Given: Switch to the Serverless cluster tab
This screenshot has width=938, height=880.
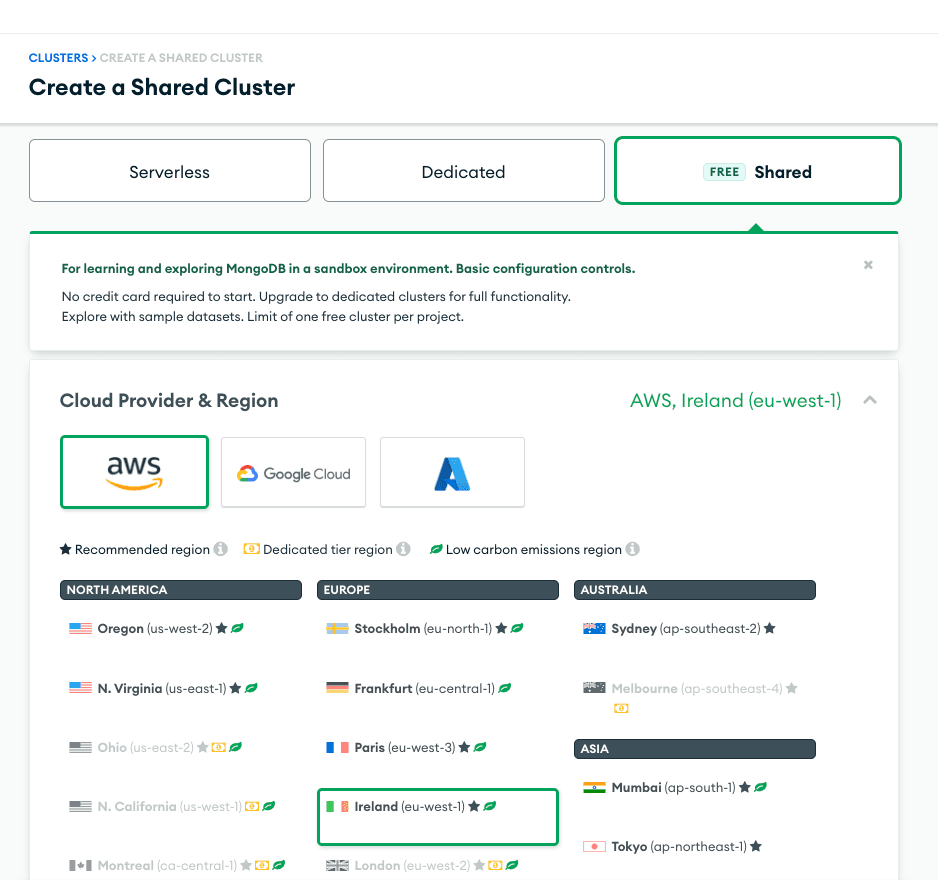Looking at the screenshot, I should click(169, 171).
